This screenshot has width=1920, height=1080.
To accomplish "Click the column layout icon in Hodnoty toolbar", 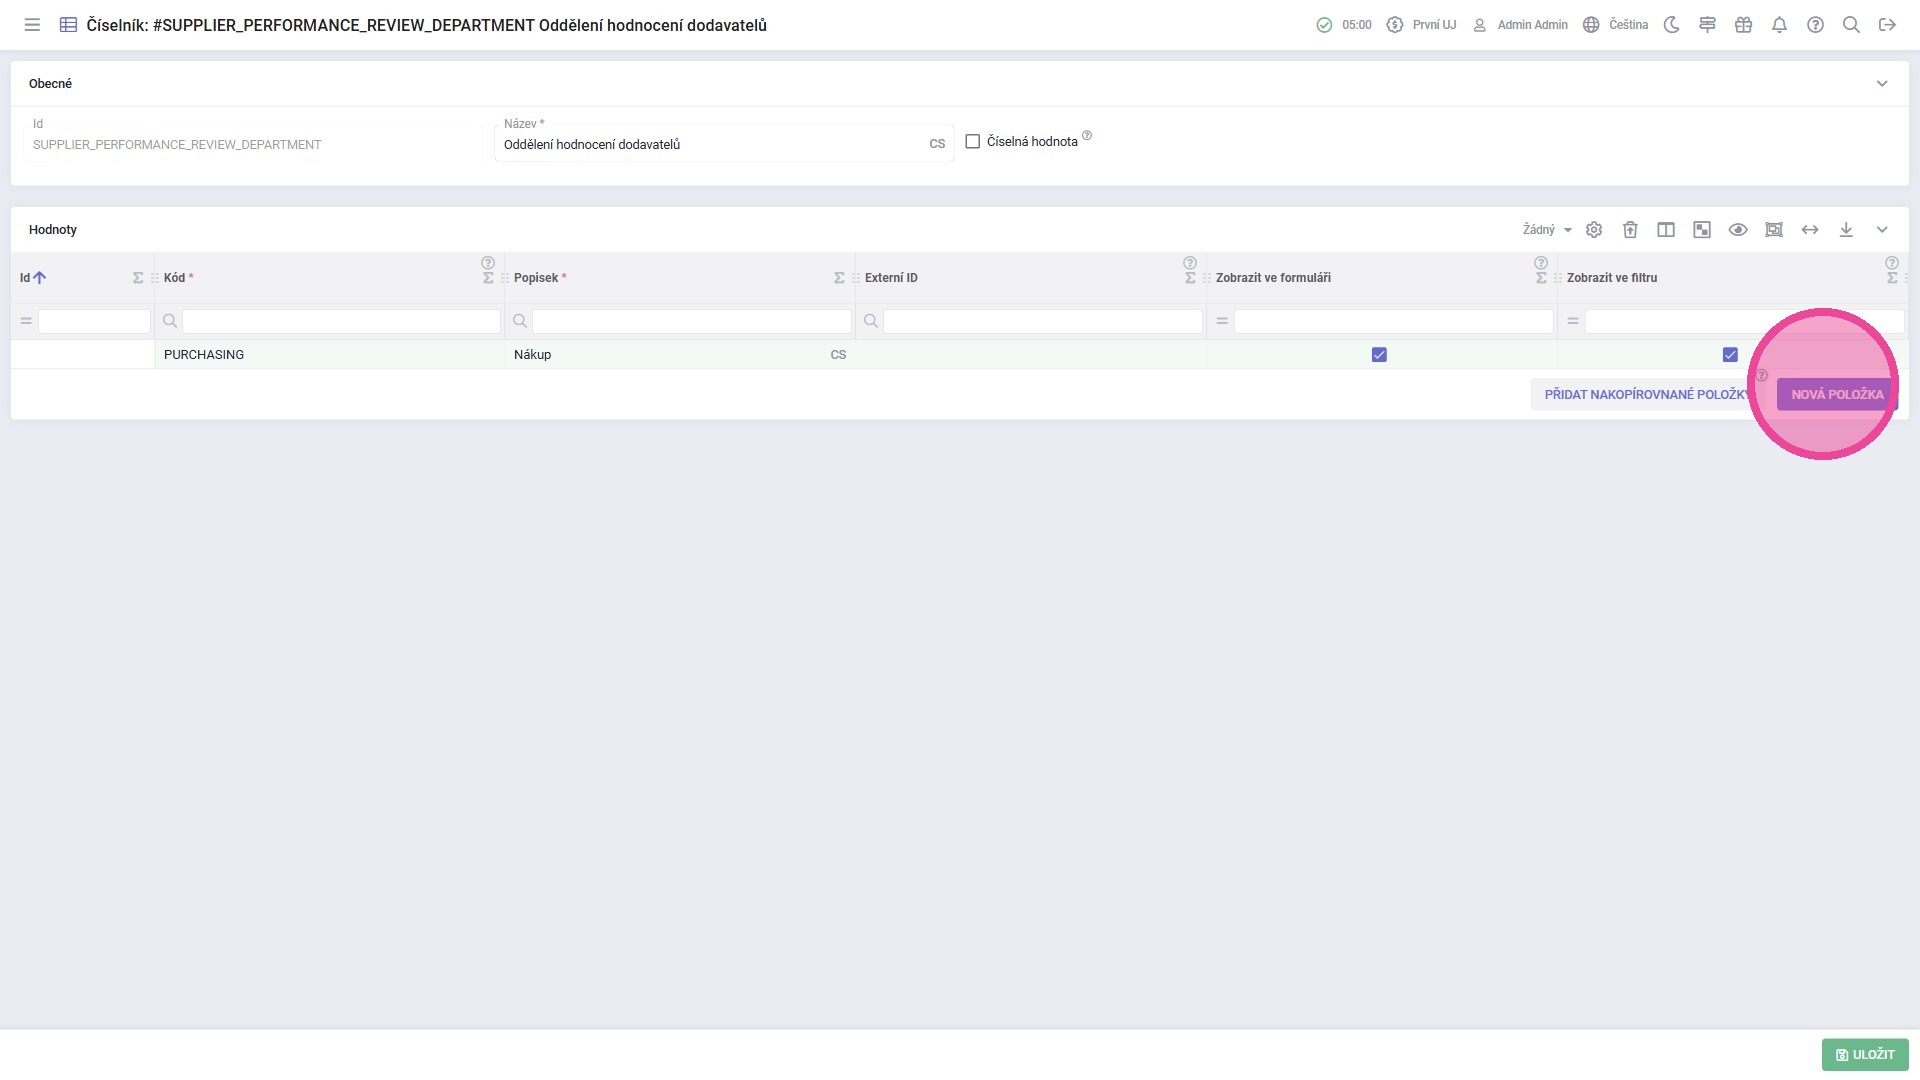I will coord(1666,230).
